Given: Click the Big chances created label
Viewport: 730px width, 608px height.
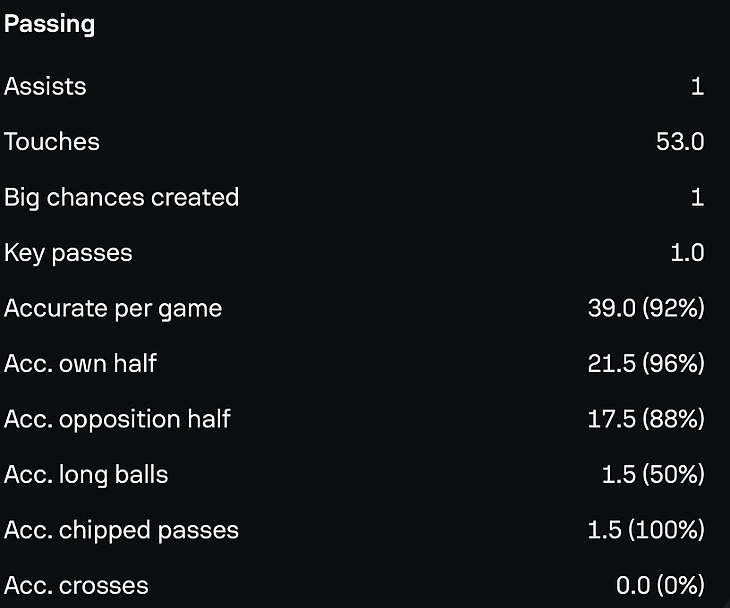Looking at the screenshot, I should tap(121, 197).
